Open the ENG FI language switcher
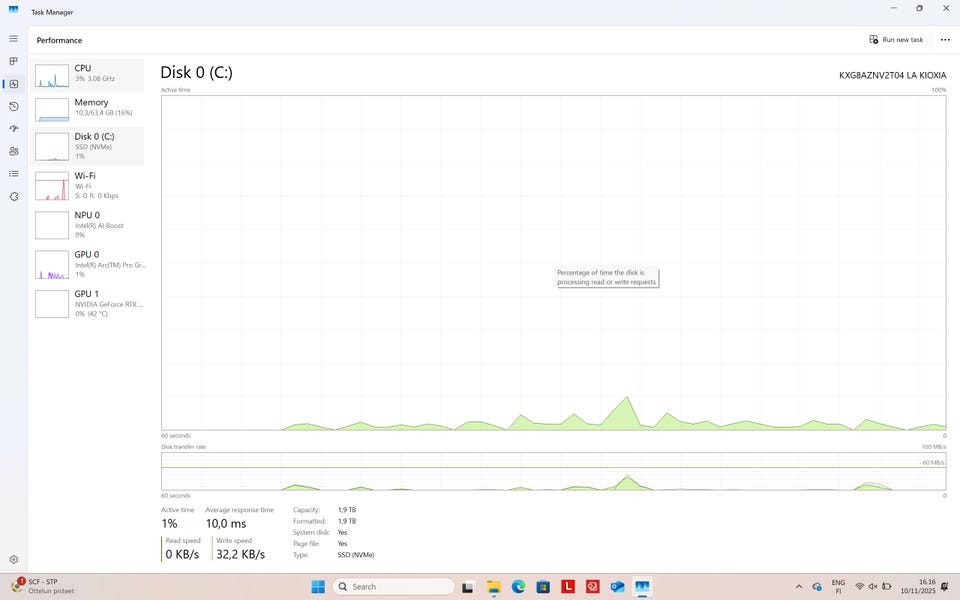 click(838, 587)
